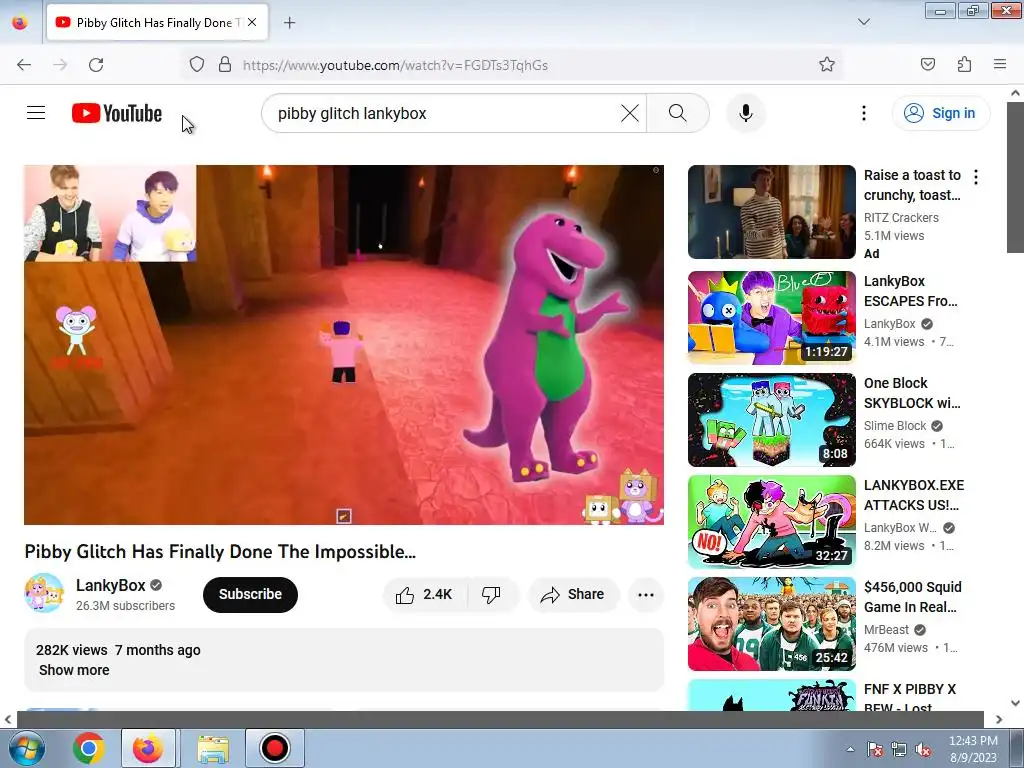1024x768 pixels.
Task: Open the YouTube hamburger guide menu
Action: [36, 113]
